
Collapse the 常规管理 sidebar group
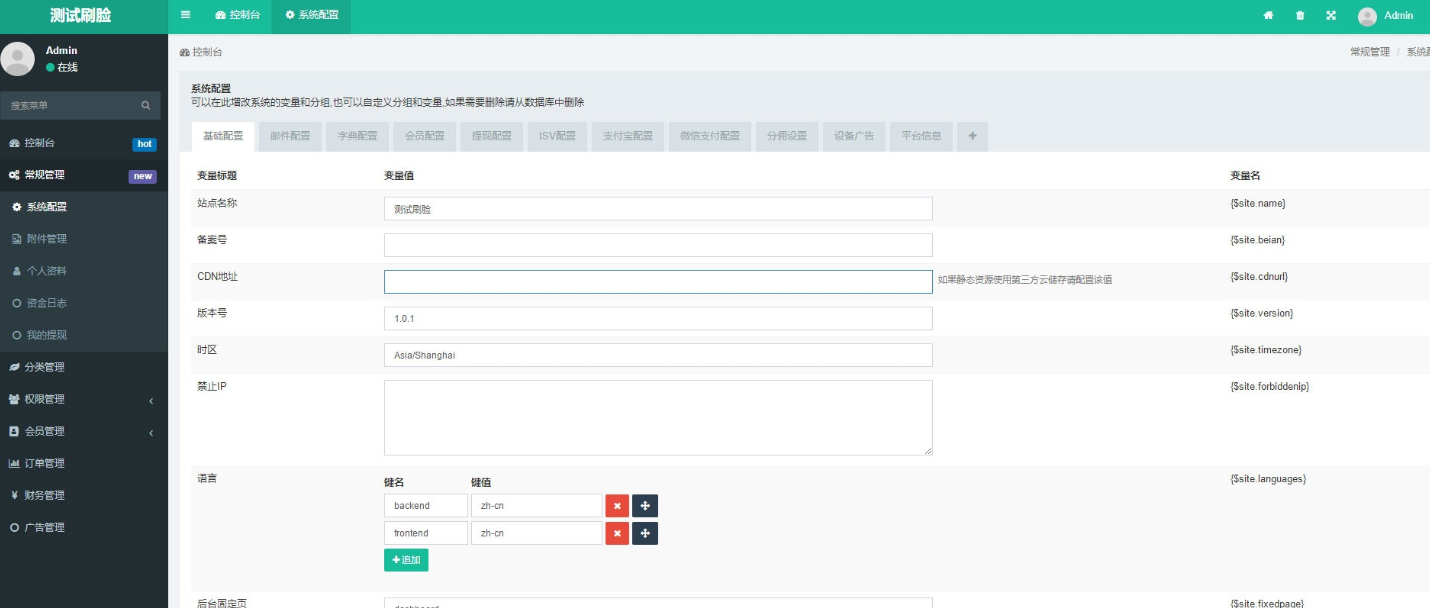click(x=84, y=175)
